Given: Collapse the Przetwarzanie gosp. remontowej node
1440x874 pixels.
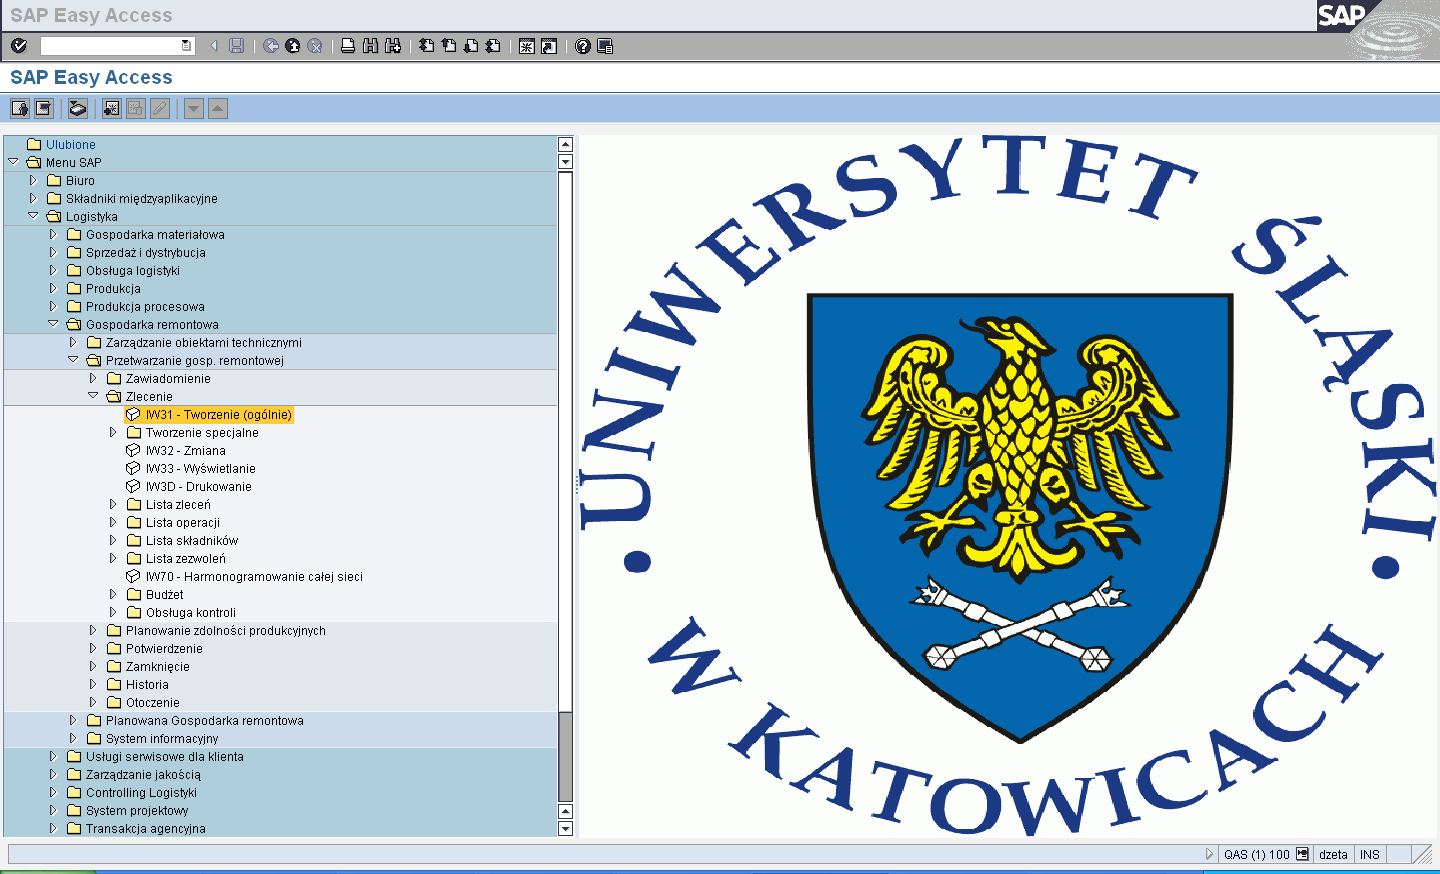Looking at the screenshot, I should tap(73, 360).
